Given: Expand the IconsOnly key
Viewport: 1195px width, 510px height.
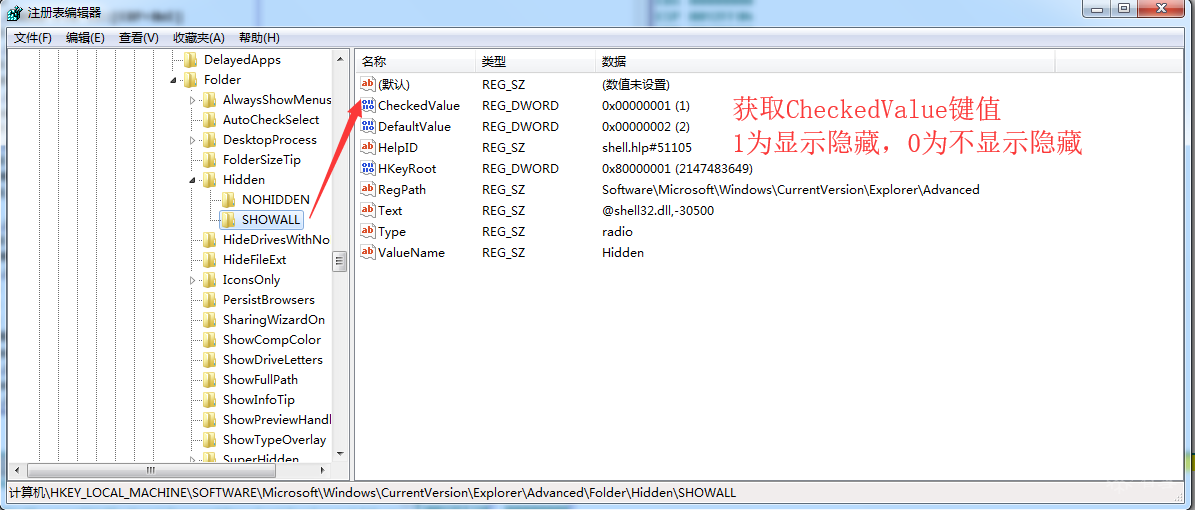Looking at the screenshot, I should point(192,280).
